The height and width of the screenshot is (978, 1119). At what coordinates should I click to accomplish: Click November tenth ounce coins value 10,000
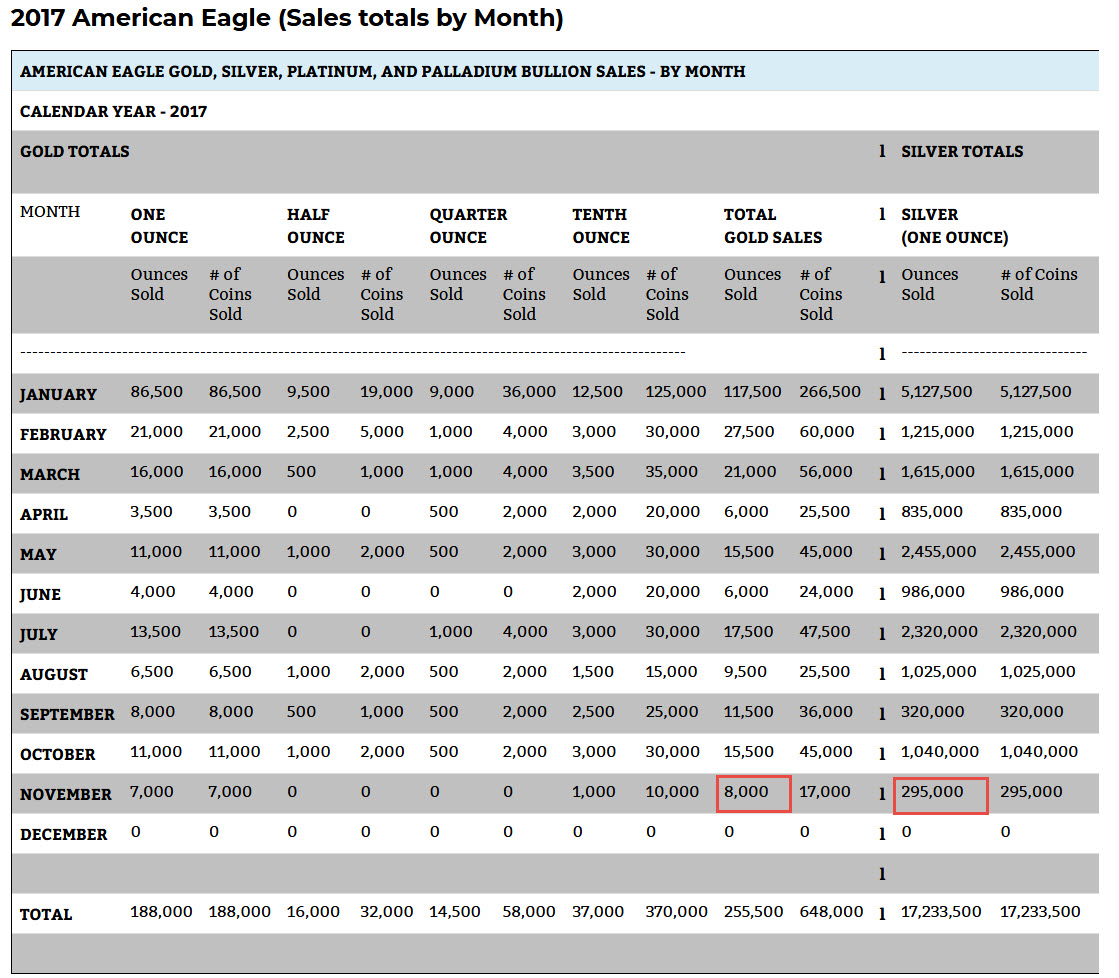click(672, 792)
